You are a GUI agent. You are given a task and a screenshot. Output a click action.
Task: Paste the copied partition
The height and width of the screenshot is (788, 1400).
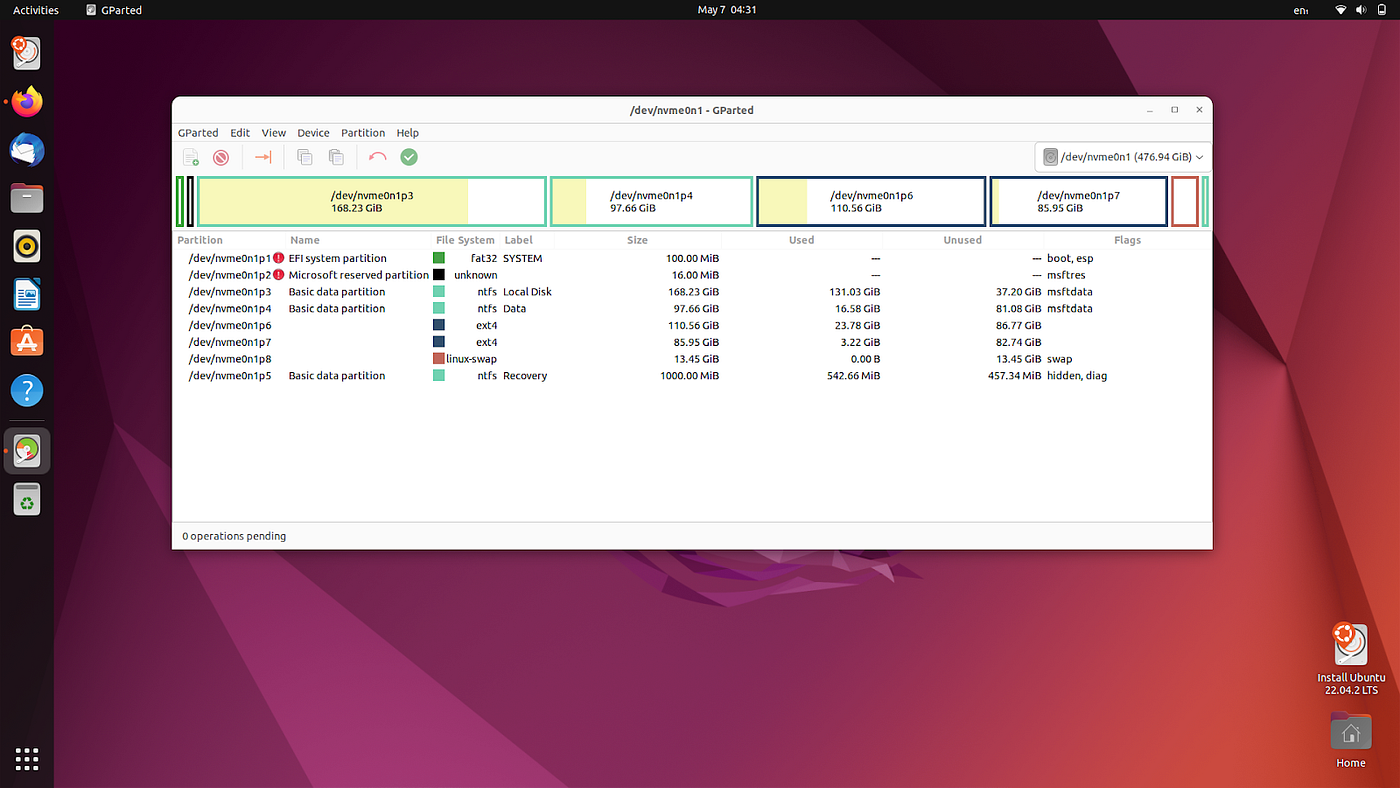[x=335, y=157]
